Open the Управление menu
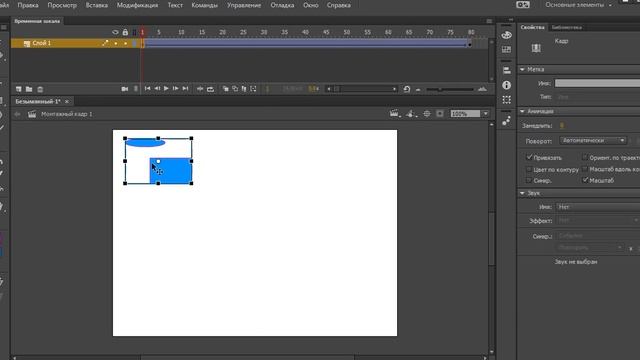 [x=244, y=5]
